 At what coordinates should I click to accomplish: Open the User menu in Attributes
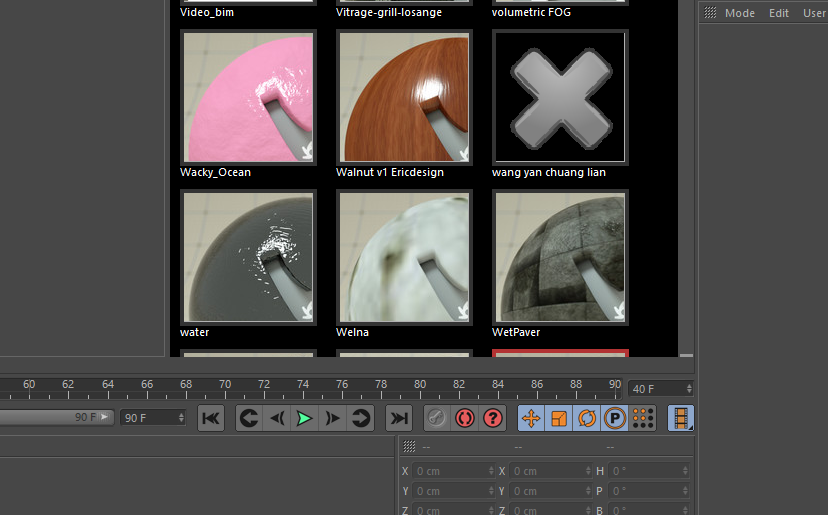(814, 13)
